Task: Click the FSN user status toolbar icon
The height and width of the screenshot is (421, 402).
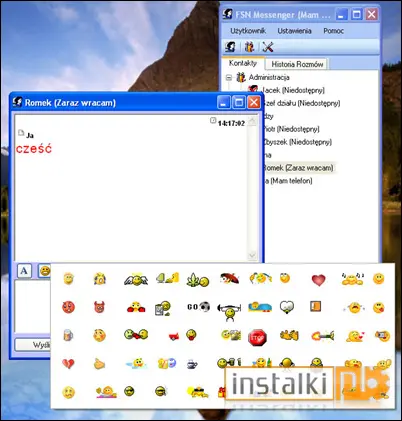Action: point(230,47)
